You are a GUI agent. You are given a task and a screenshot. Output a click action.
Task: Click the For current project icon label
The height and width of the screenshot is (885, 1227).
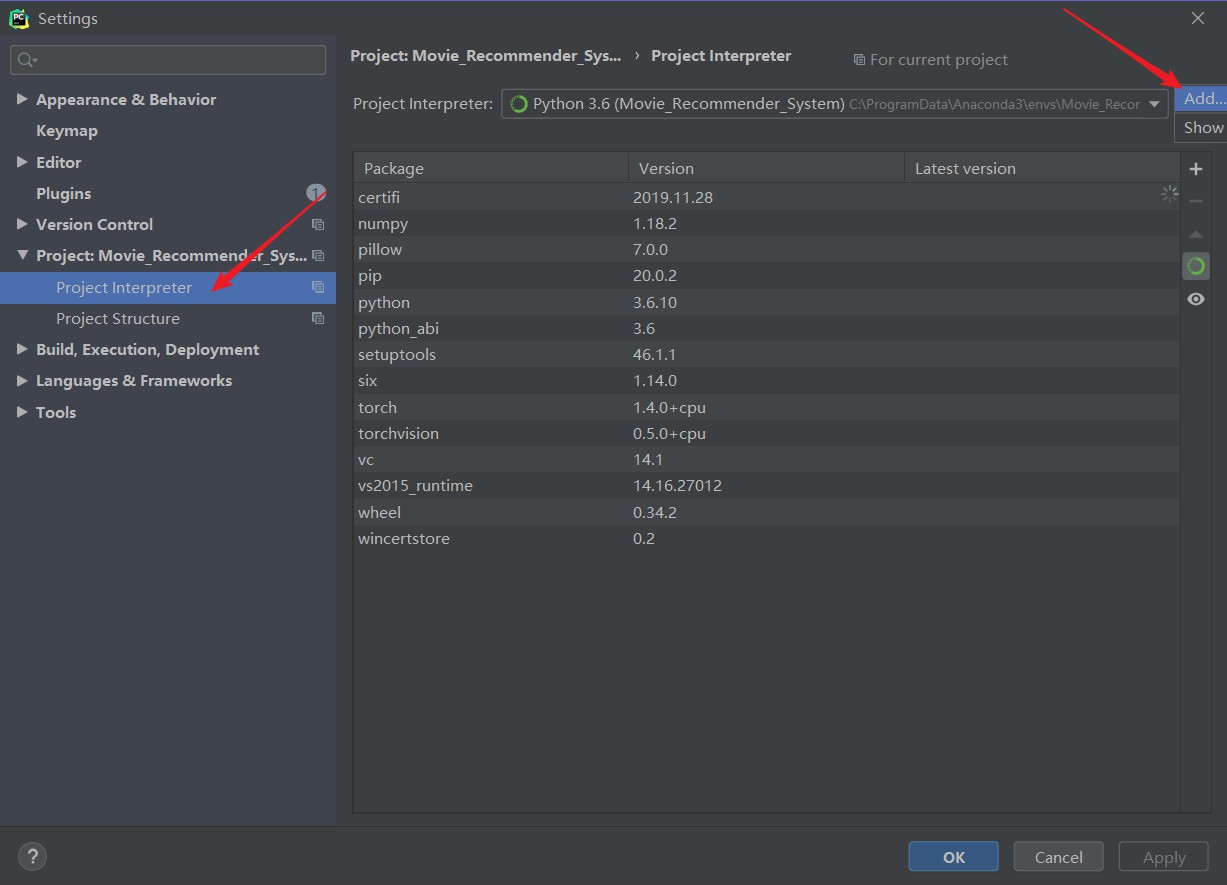tap(930, 60)
